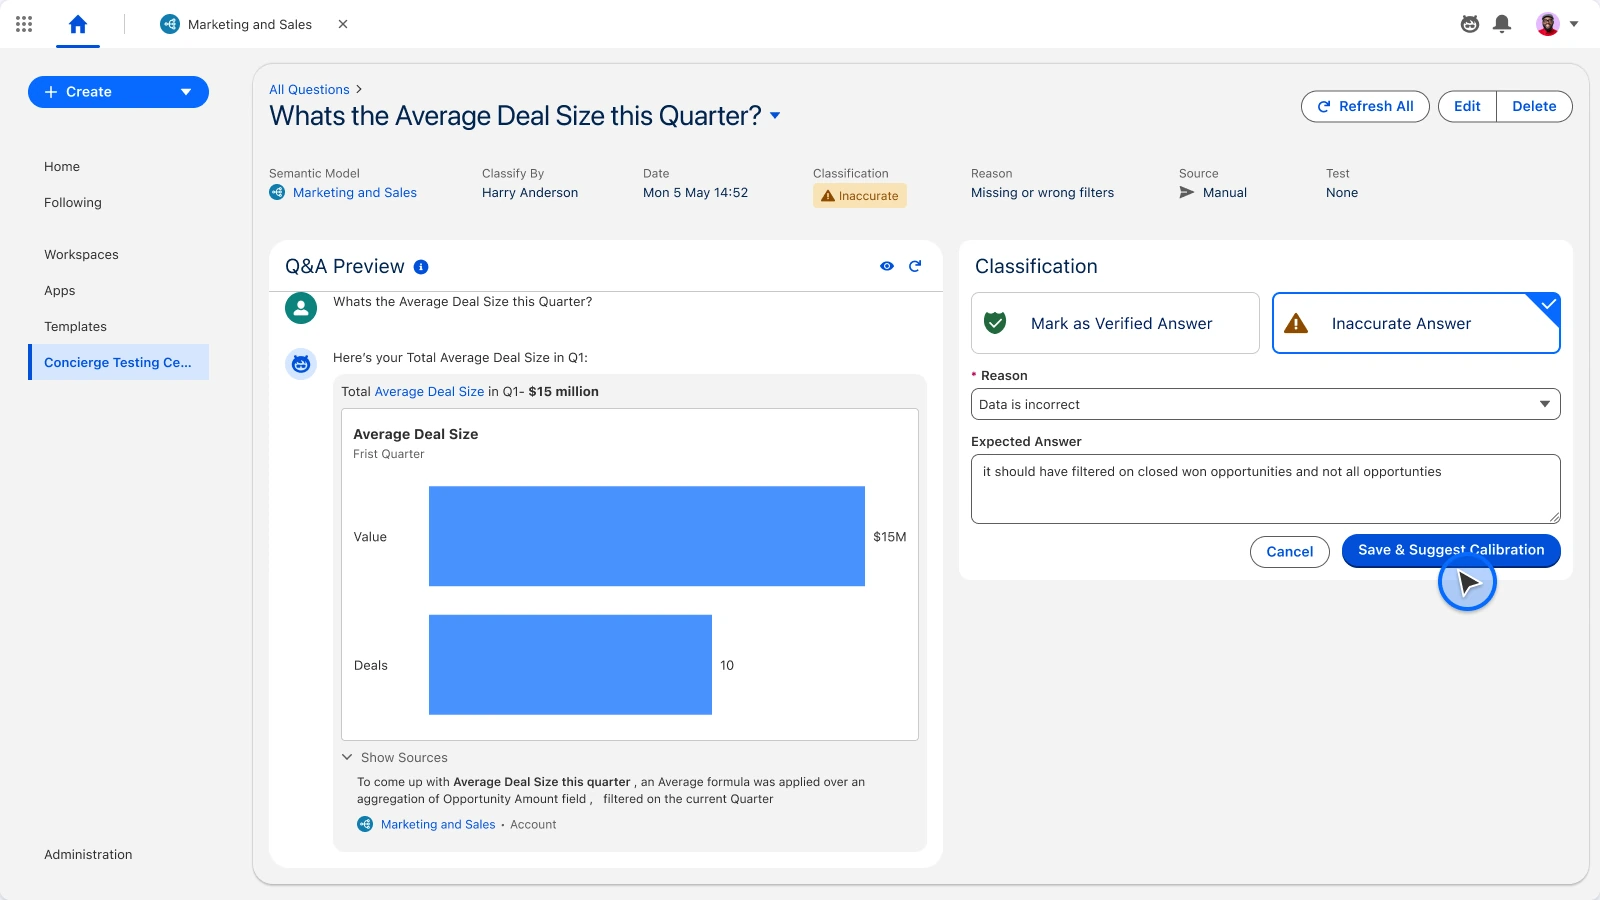
Task: Click the Average Deal Size link
Action: point(429,391)
